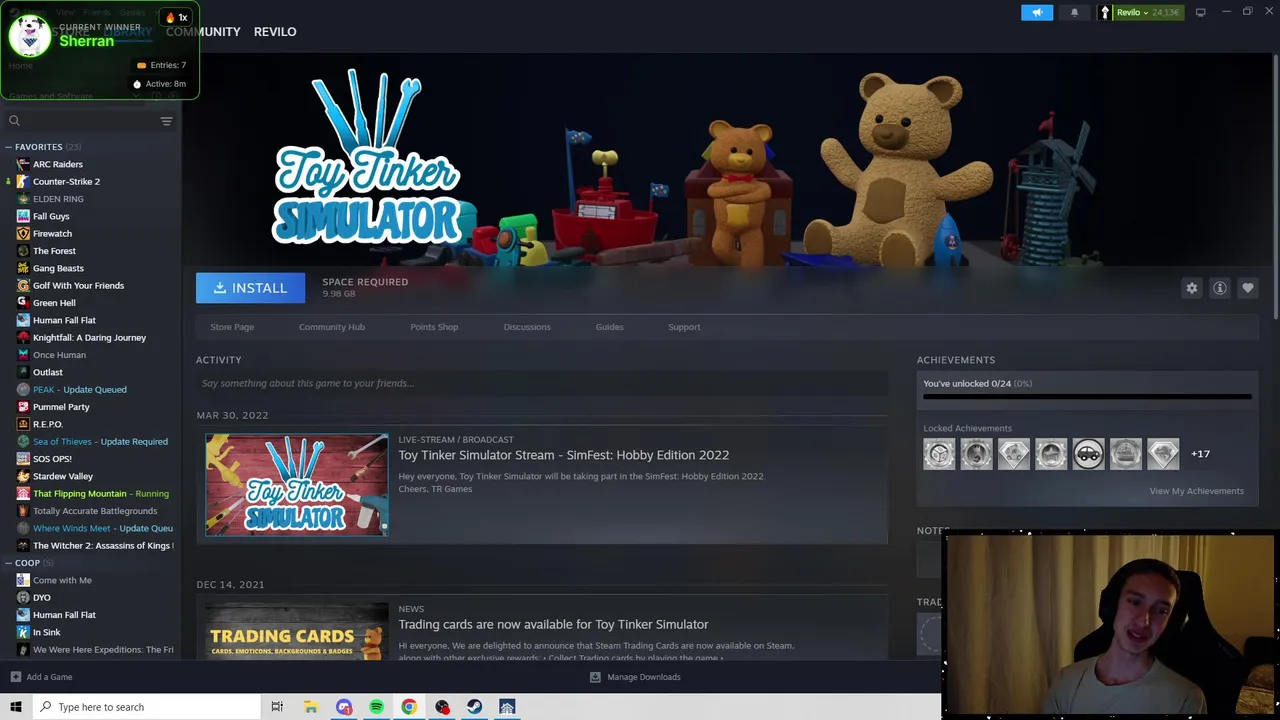Image resolution: width=1280 pixels, height=720 pixels.
Task: Click the achievements progress bar
Action: (1087, 397)
